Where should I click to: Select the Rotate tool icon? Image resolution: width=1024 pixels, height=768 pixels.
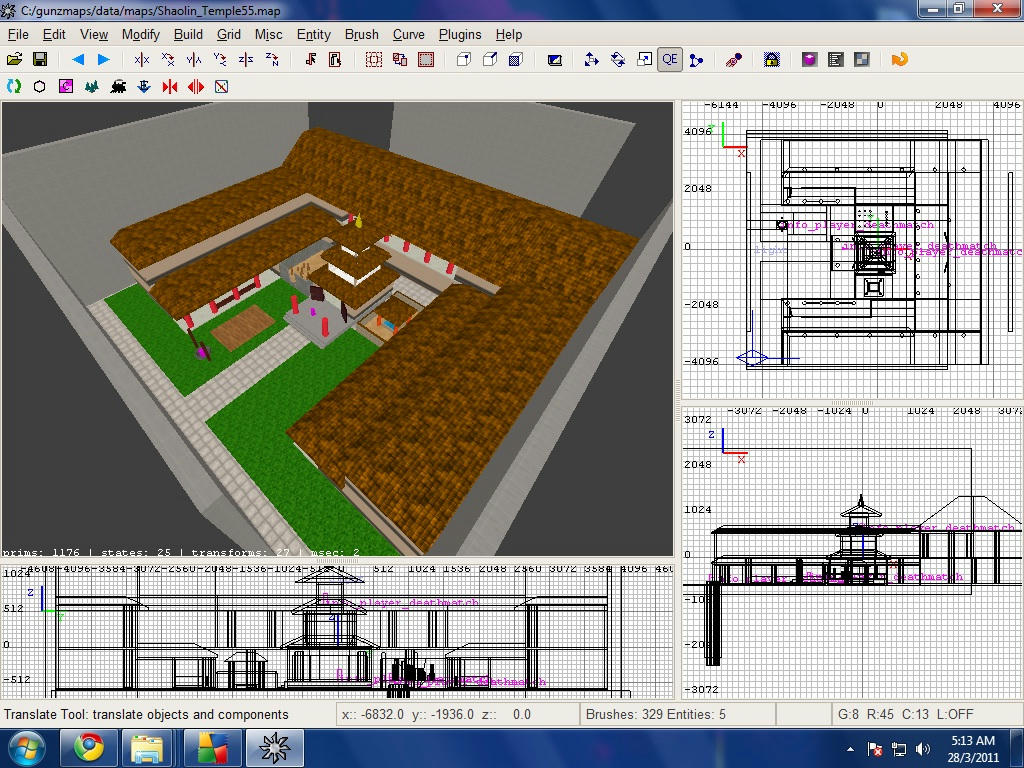coord(618,60)
